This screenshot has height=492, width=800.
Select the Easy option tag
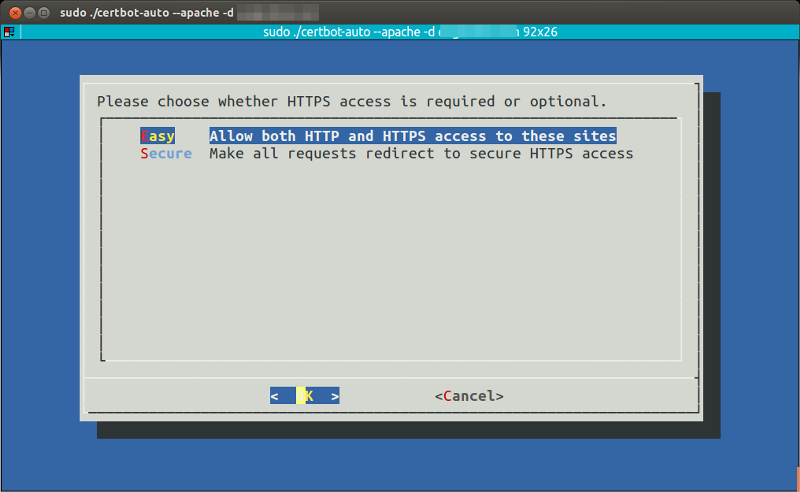[158, 136]
